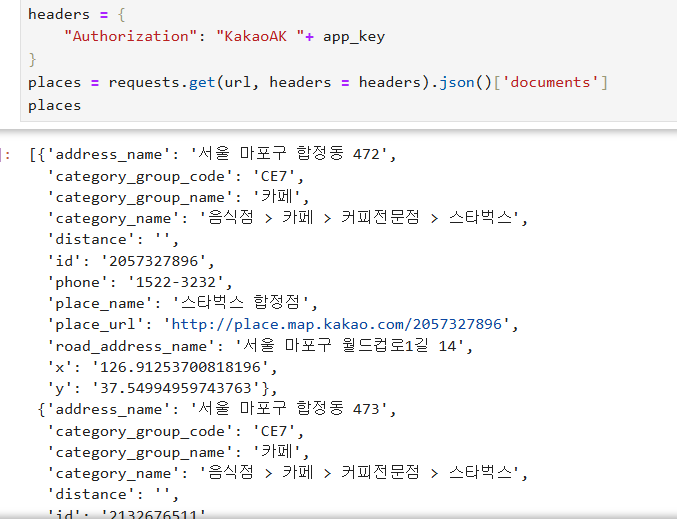
Task: Click second 'distance' key in output
Action: [x=91, y=495]
